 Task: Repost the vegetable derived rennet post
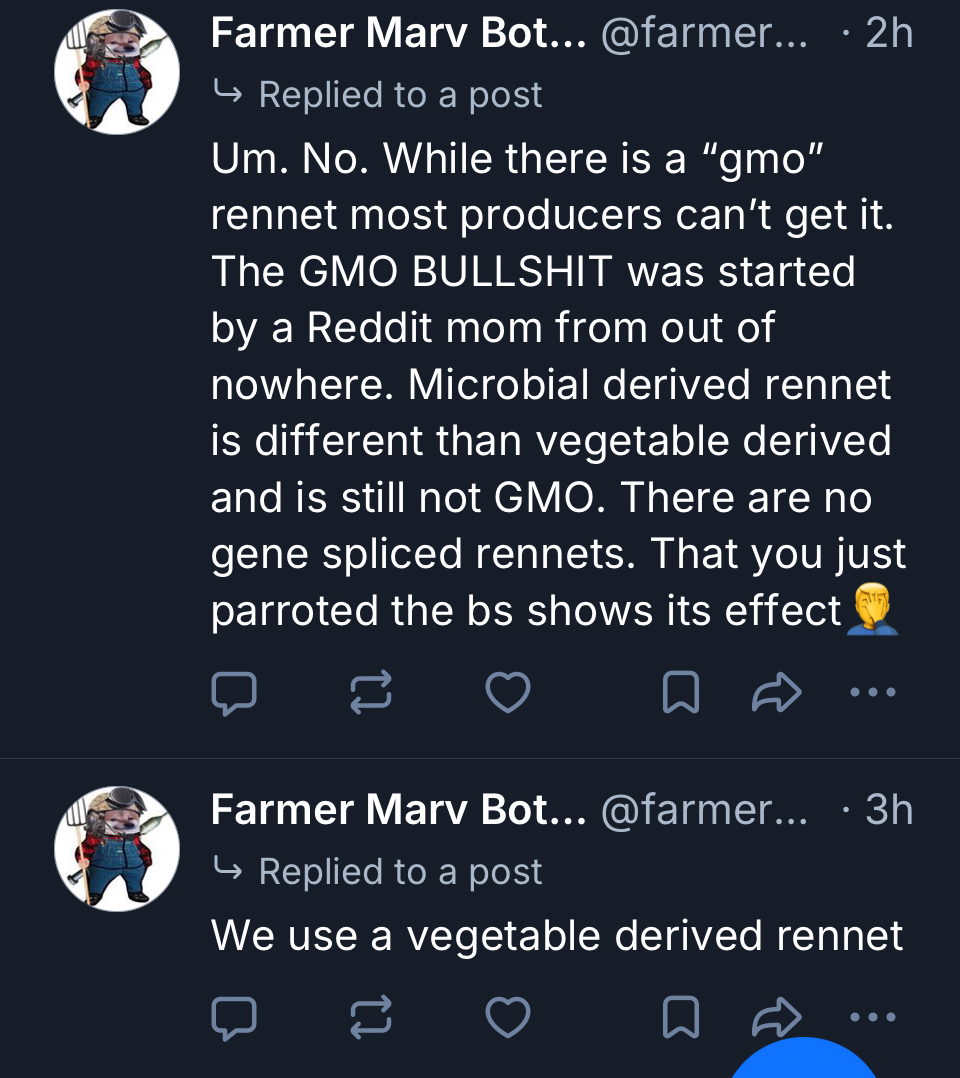370,1017
